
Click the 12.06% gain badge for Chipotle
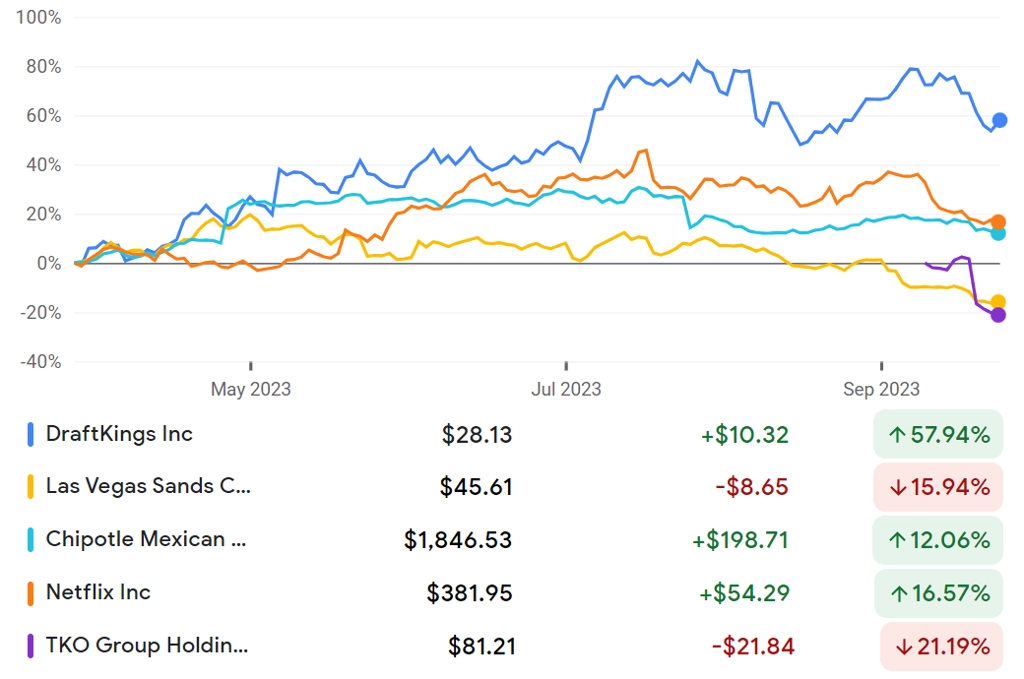click(x=938, y=540)
